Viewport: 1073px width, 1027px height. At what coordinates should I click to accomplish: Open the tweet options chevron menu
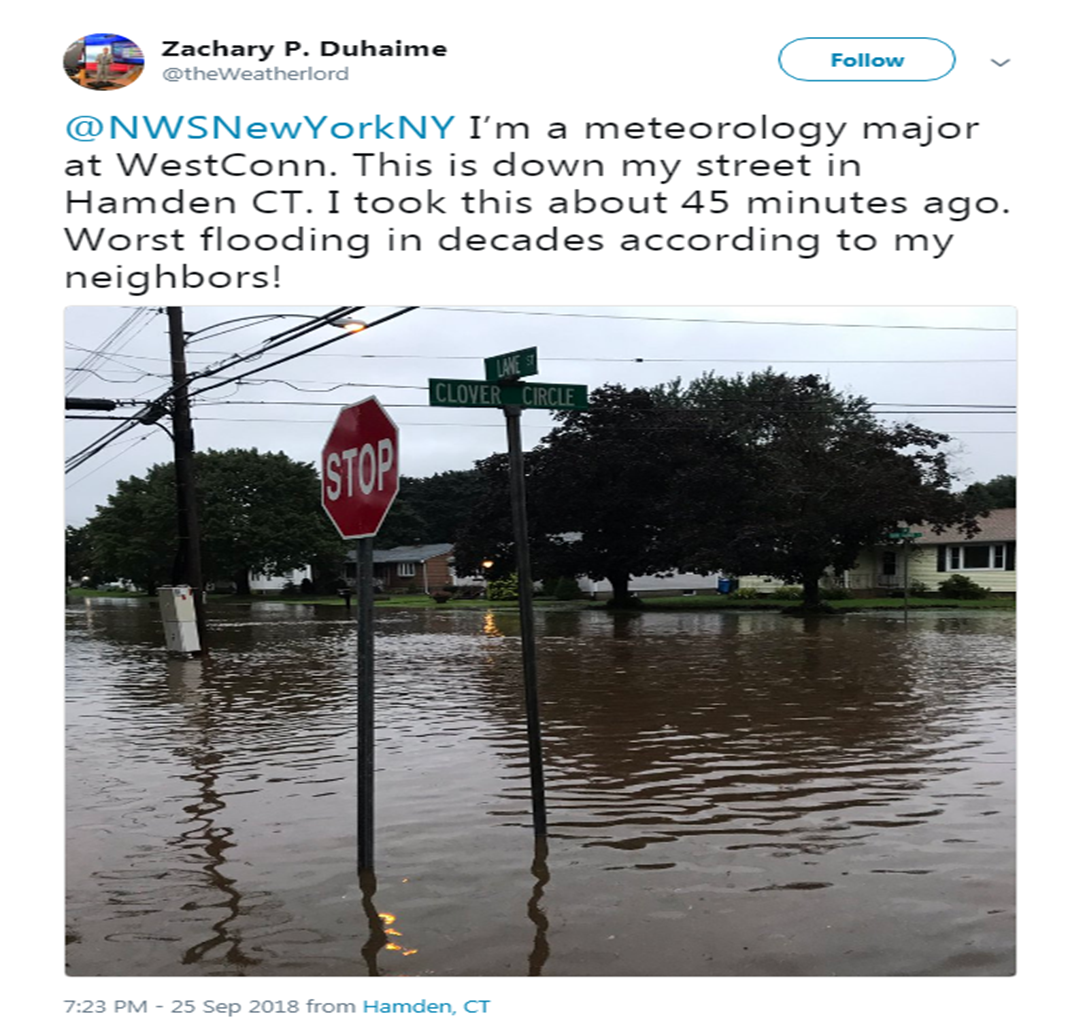coord(1000,62)
